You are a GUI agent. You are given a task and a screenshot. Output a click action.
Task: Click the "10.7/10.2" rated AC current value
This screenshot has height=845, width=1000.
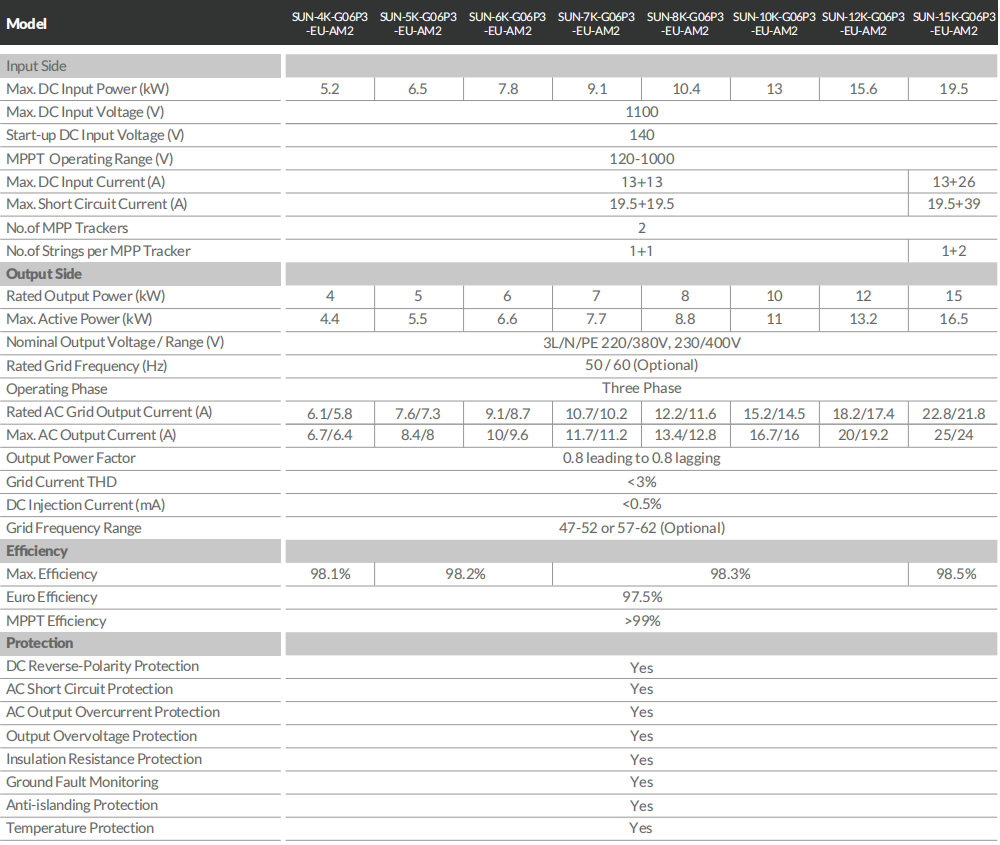click(x=596, y=413)
